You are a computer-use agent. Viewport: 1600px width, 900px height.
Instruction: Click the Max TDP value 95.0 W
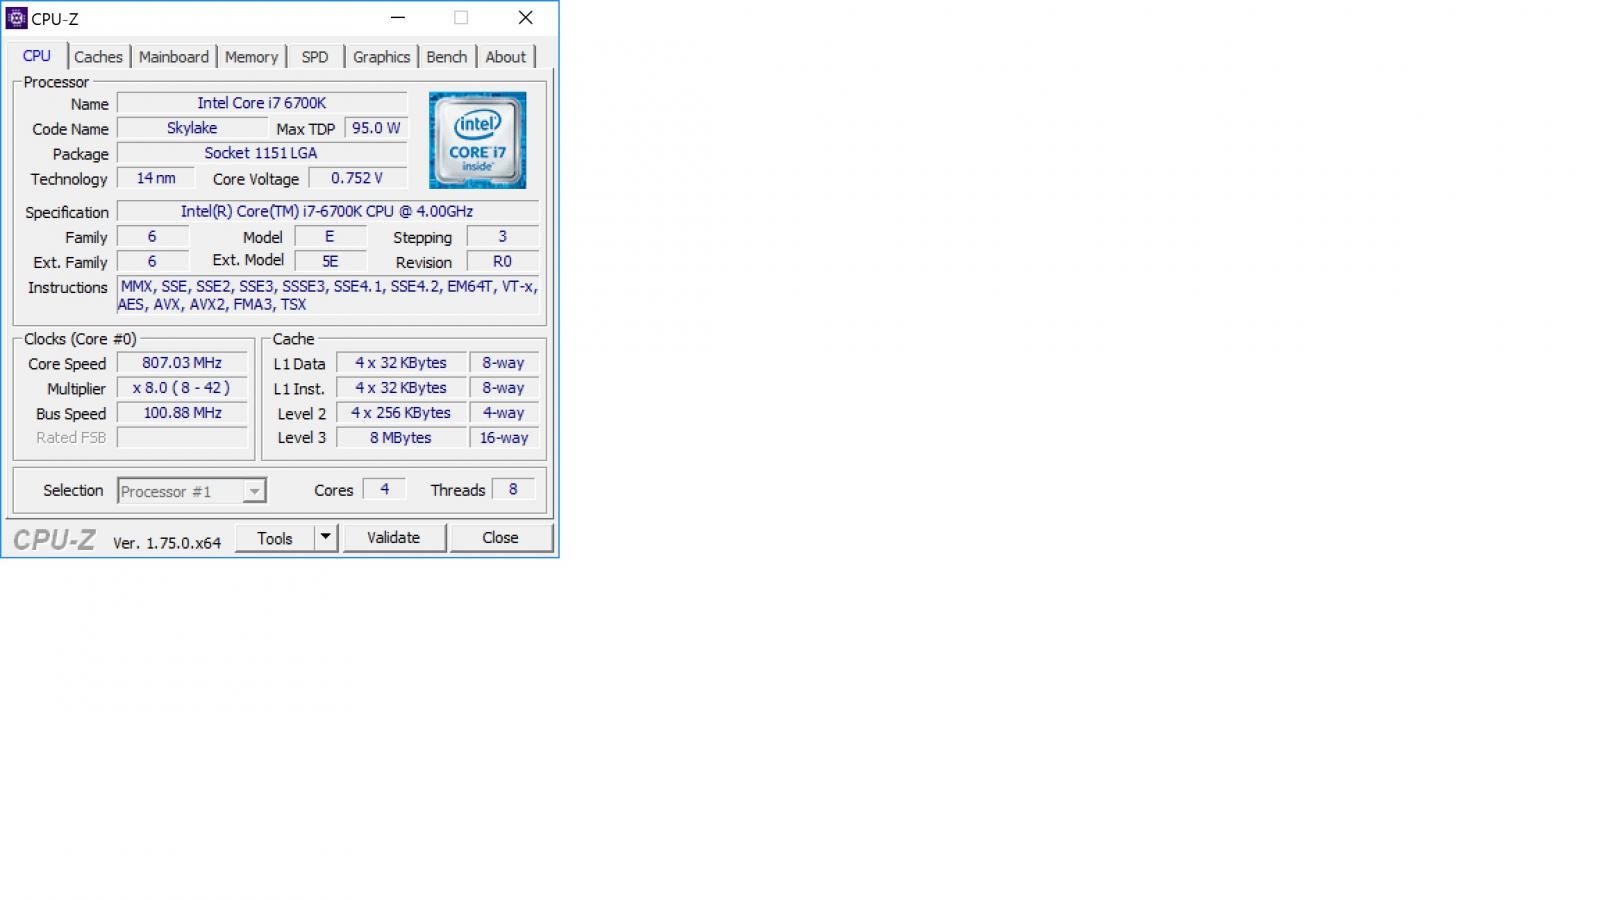click(x=376, y=128)
